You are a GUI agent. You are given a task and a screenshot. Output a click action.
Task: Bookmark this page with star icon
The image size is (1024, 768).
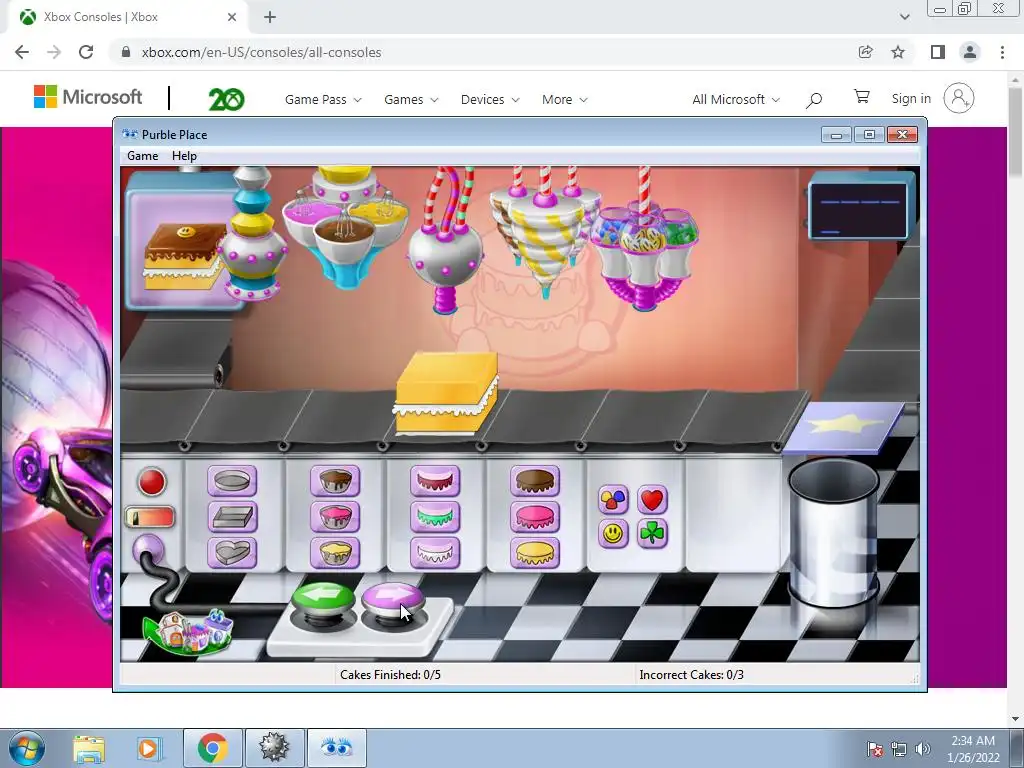coord(898,52)
